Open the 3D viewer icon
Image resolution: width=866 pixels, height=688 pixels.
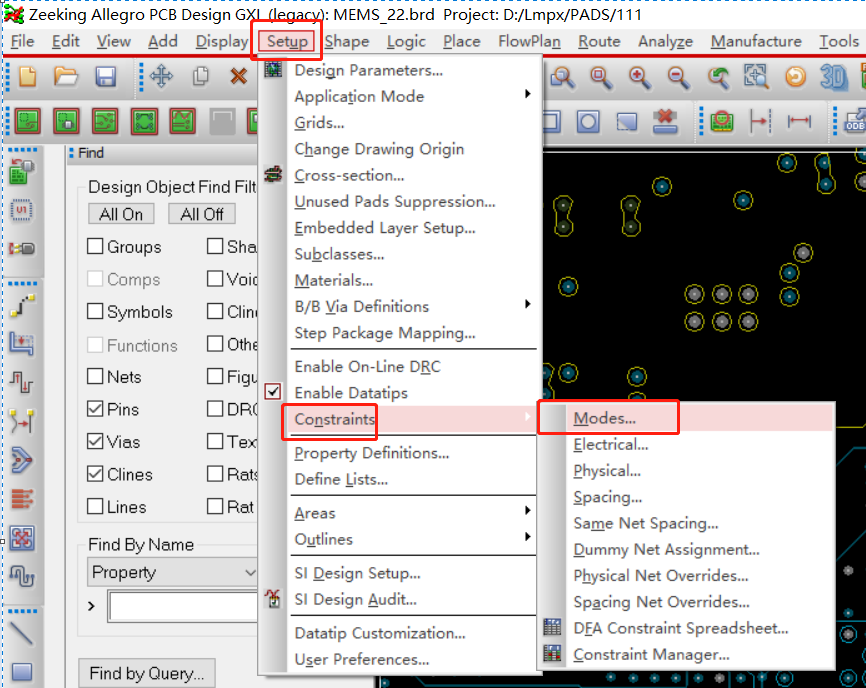[x=833, y=77]
